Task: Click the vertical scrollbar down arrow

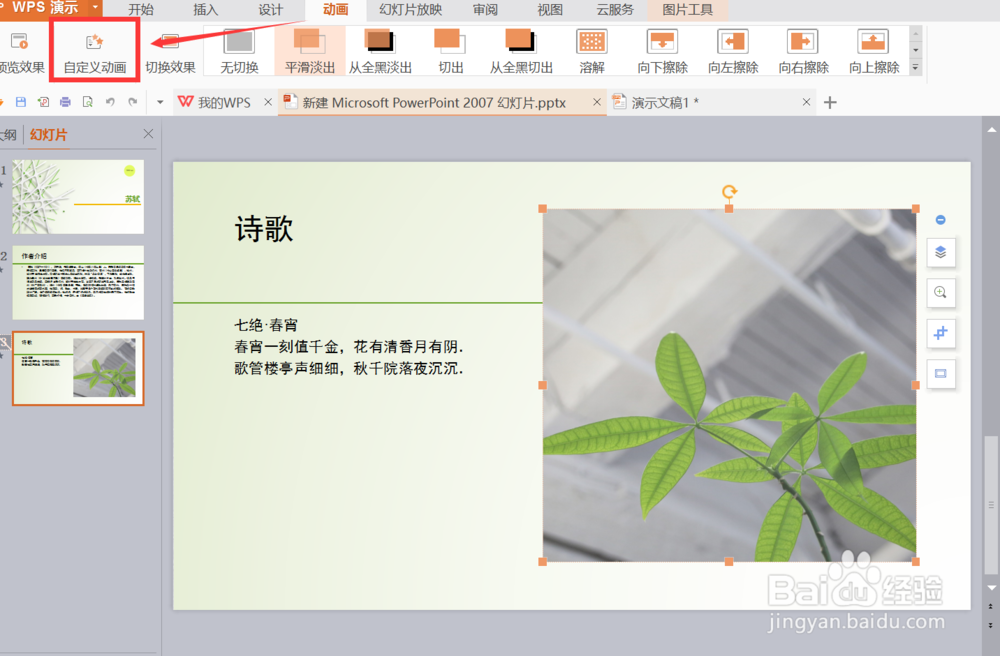Action: click(x=991, y=588)
